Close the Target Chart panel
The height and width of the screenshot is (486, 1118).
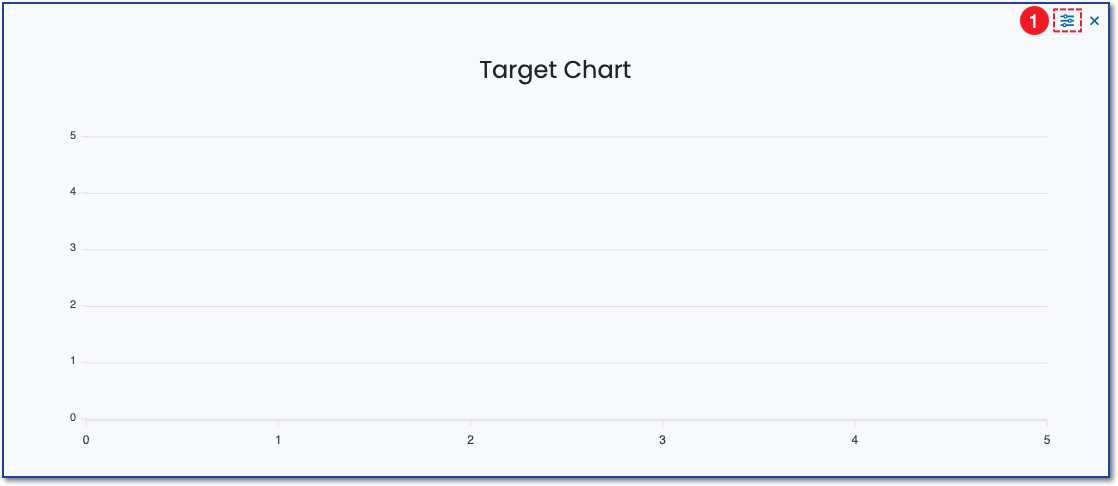[x=1094, y=21]
